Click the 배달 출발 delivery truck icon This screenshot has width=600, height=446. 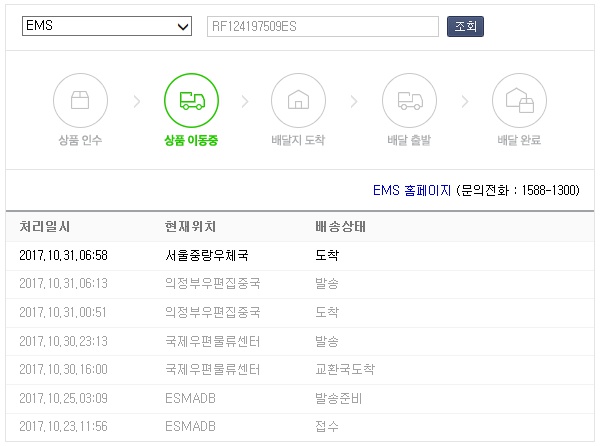409,100
